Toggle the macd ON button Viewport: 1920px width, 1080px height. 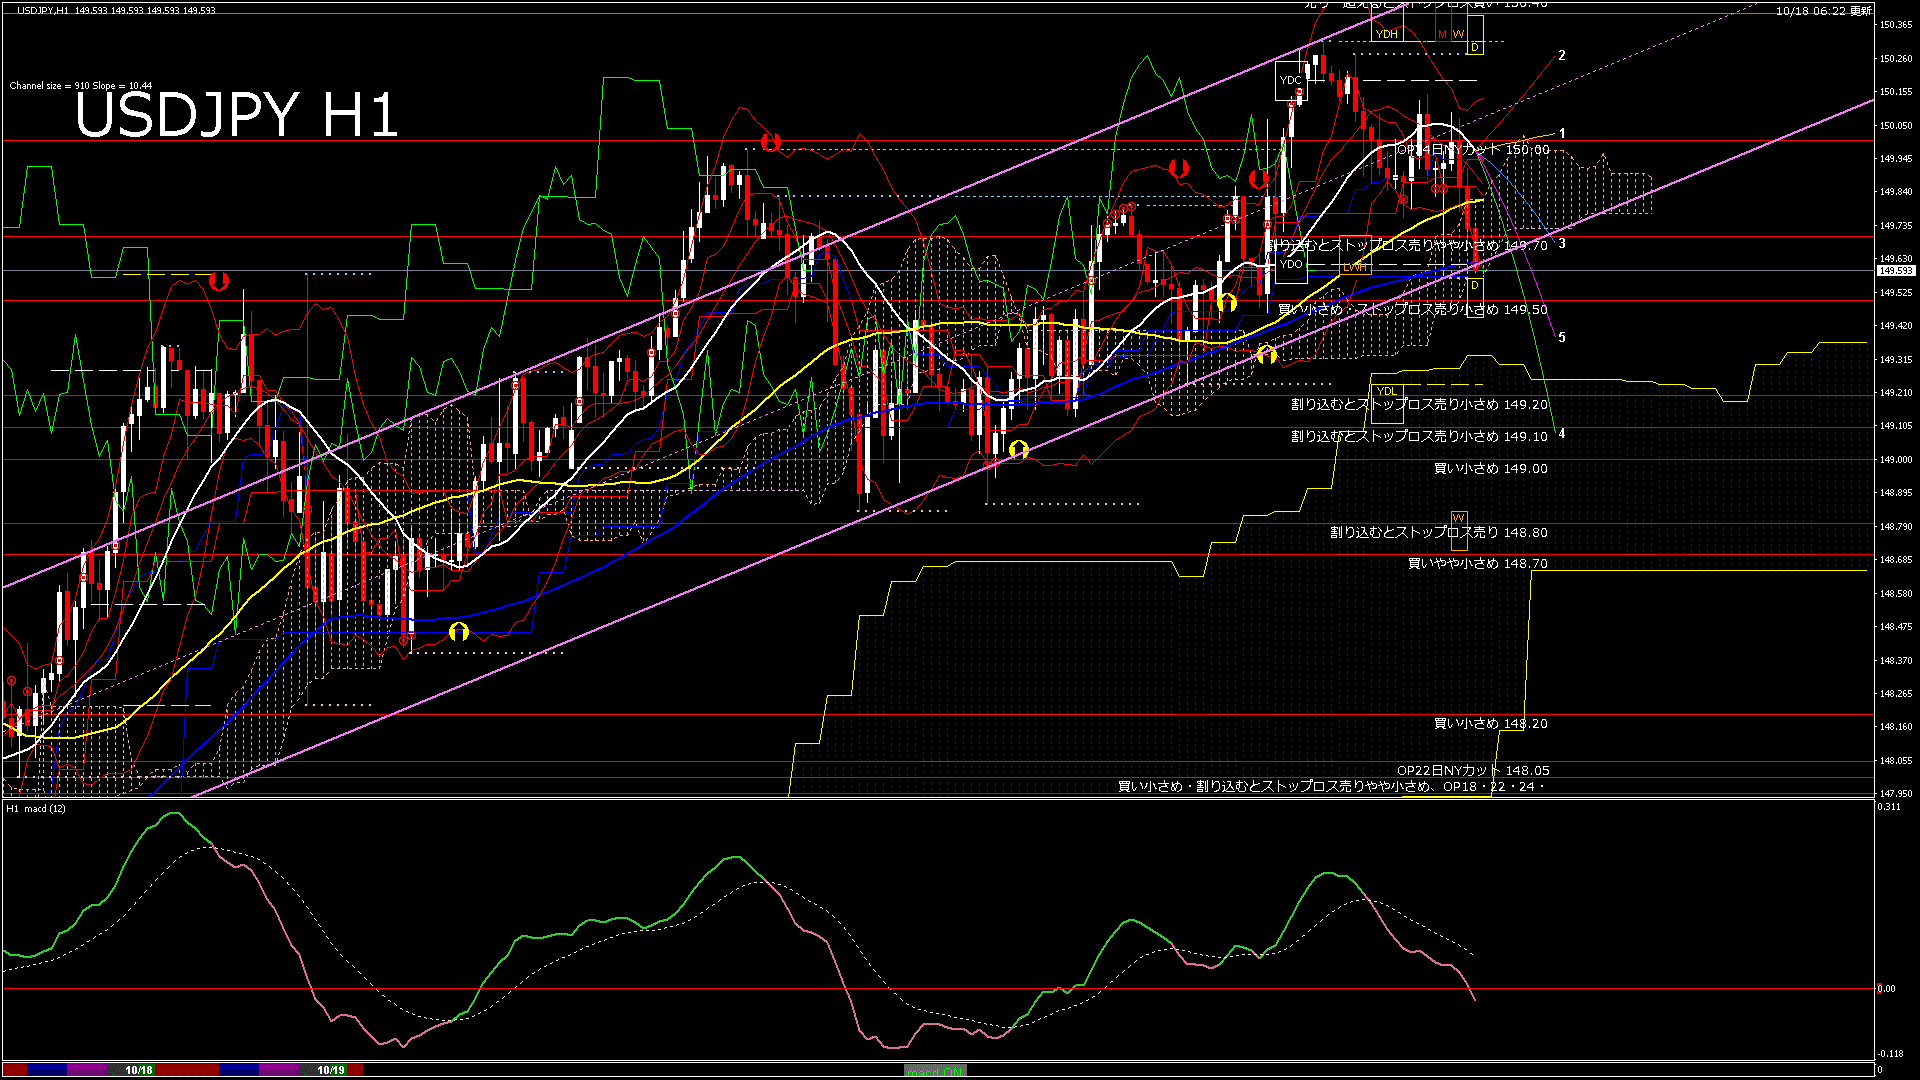[x=935, y=1071]
